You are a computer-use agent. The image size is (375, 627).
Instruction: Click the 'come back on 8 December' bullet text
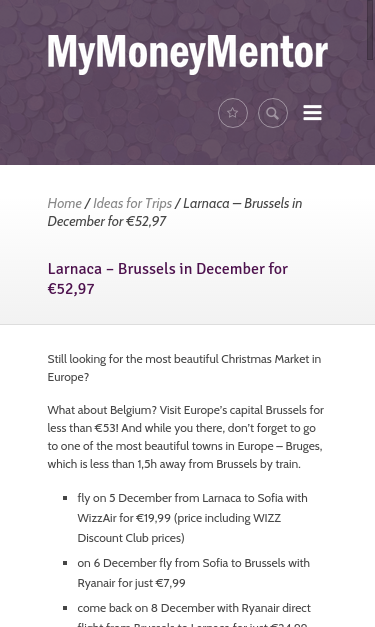(194, 616)
